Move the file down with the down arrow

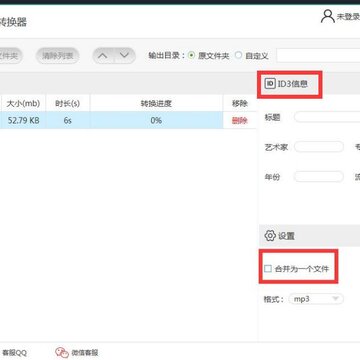point(124,55)
